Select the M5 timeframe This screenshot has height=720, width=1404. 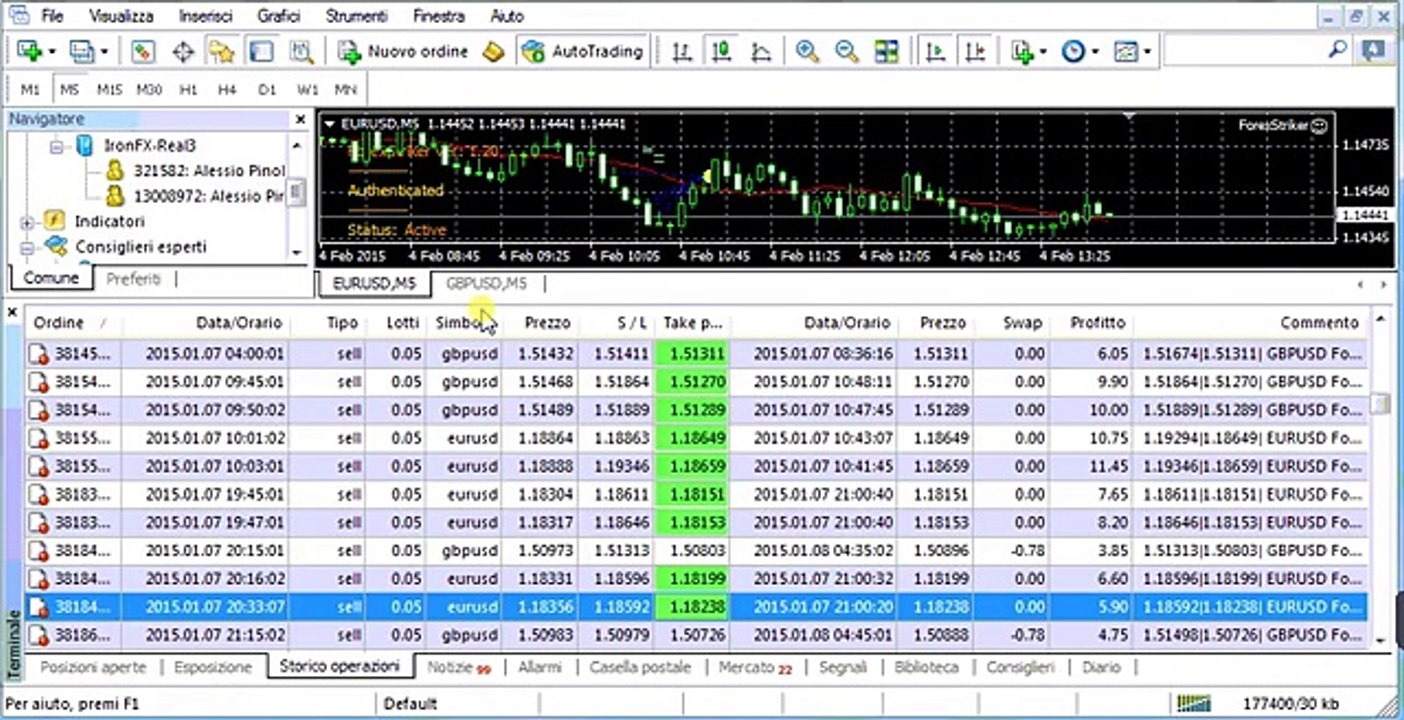(x=69, y=89)
